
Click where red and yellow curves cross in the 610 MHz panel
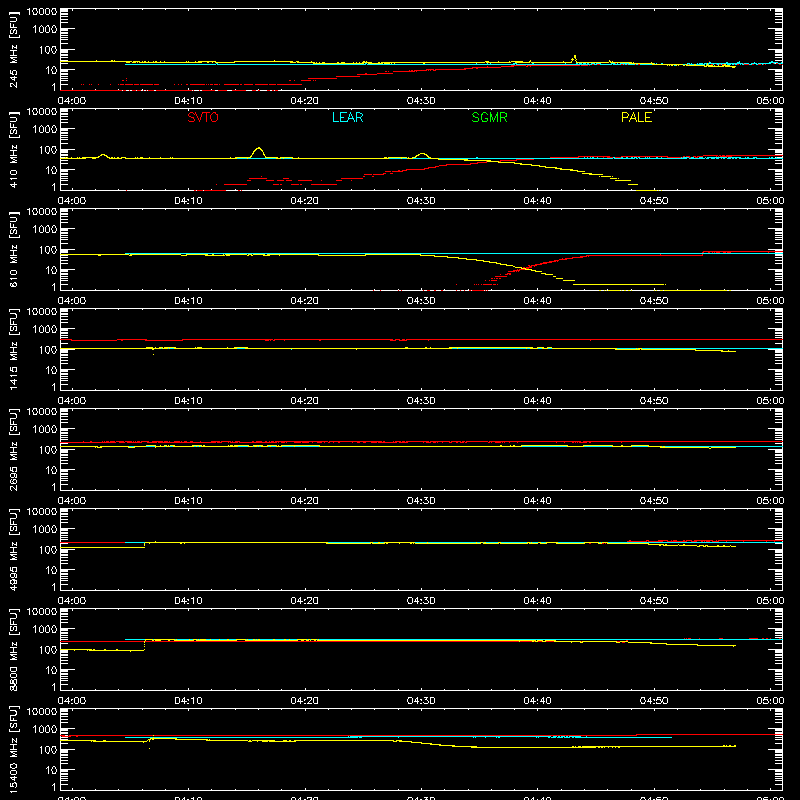(524, 268)
